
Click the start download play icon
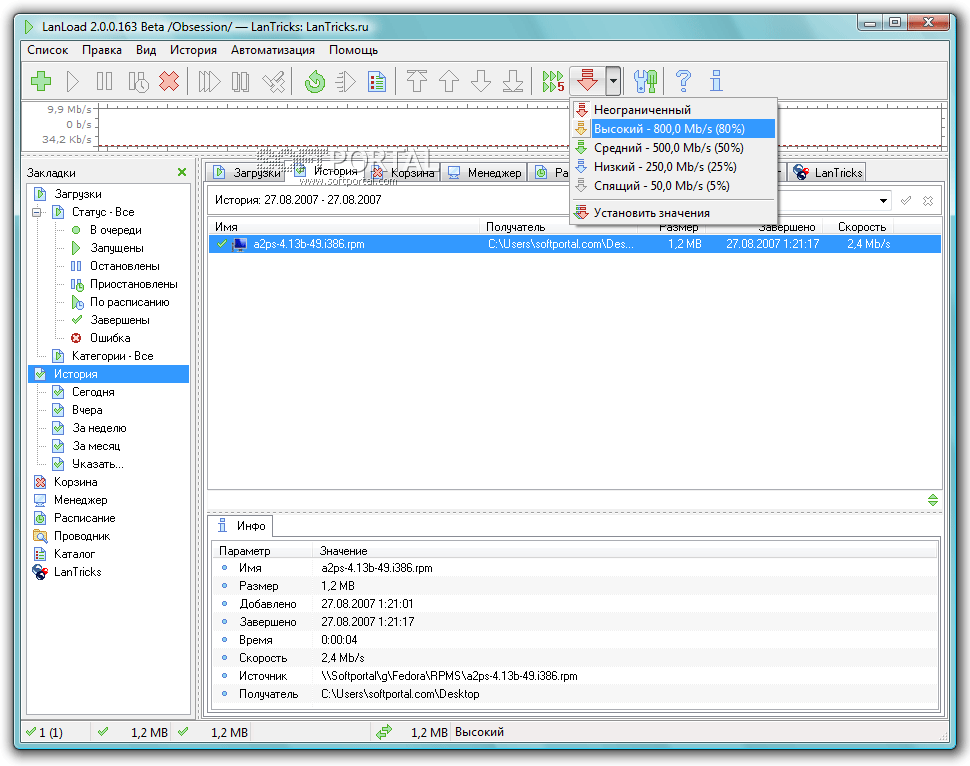[73, 81]
